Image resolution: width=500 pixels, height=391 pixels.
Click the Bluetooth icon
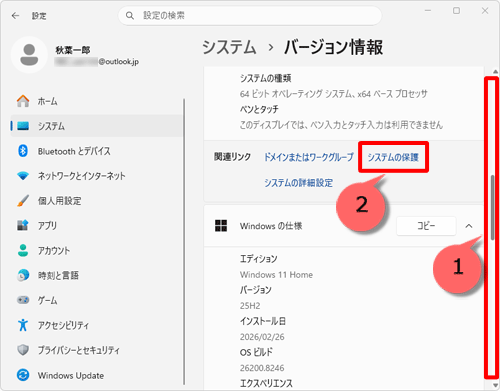click(x=23, y=151)
